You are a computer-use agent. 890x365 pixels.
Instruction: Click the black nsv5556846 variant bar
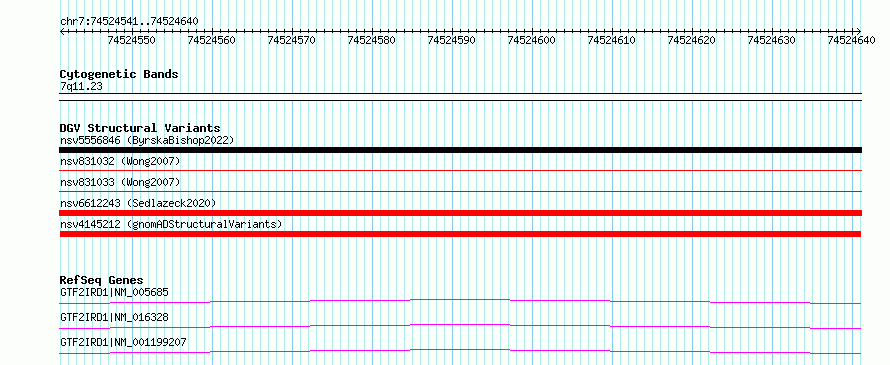[460, 150]
